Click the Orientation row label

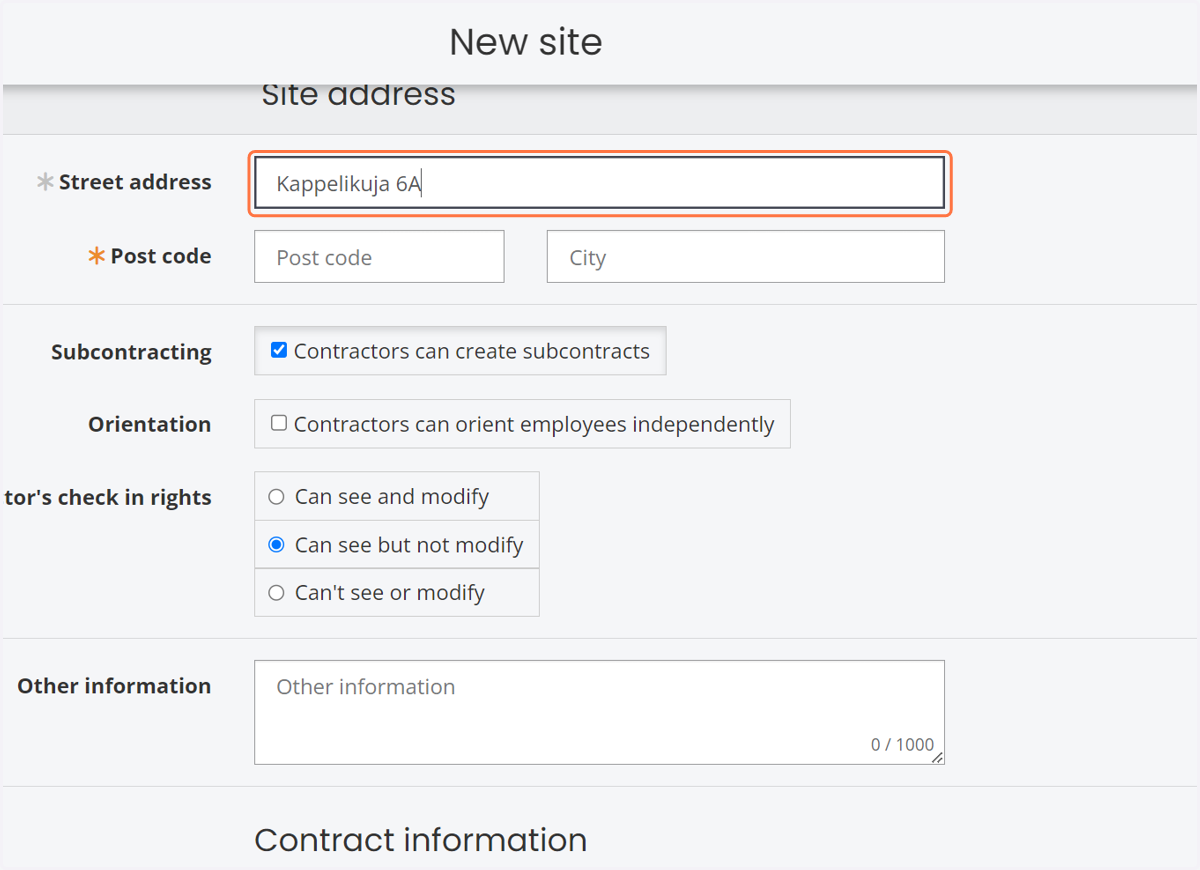pos(150,424)
